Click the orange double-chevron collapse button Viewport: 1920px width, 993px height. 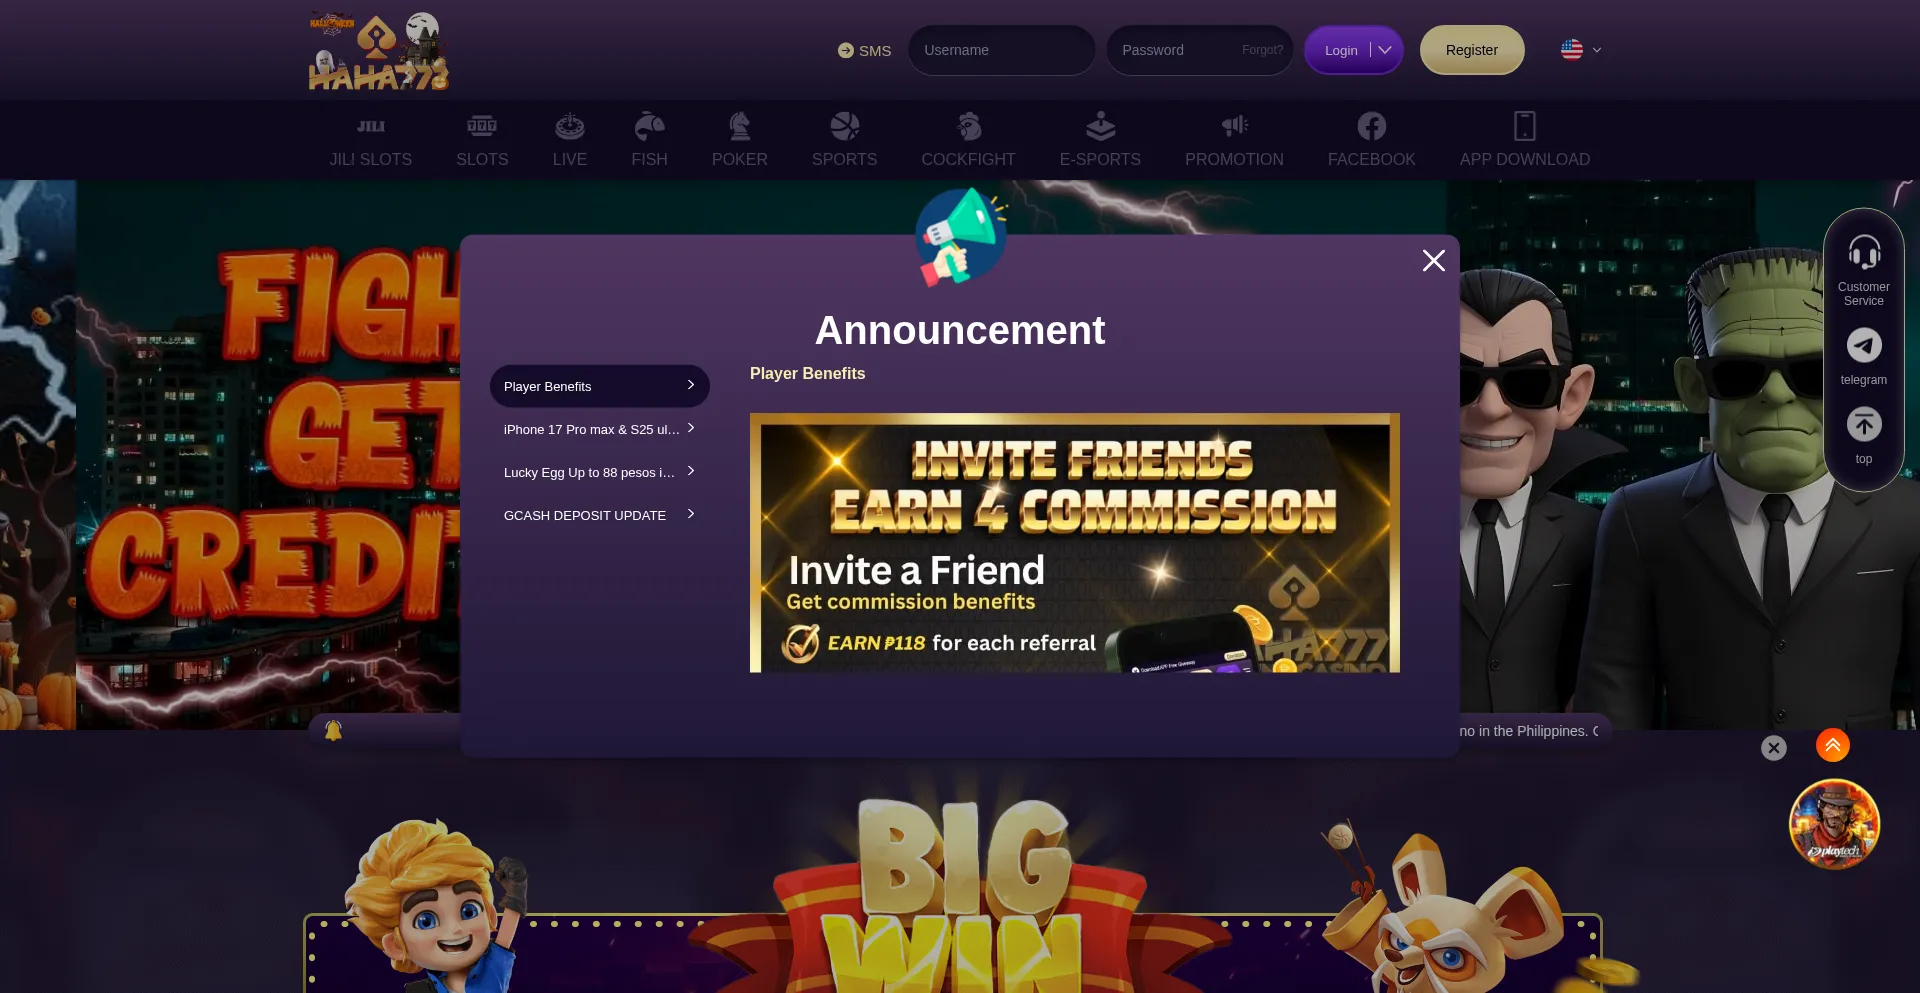1833,745
